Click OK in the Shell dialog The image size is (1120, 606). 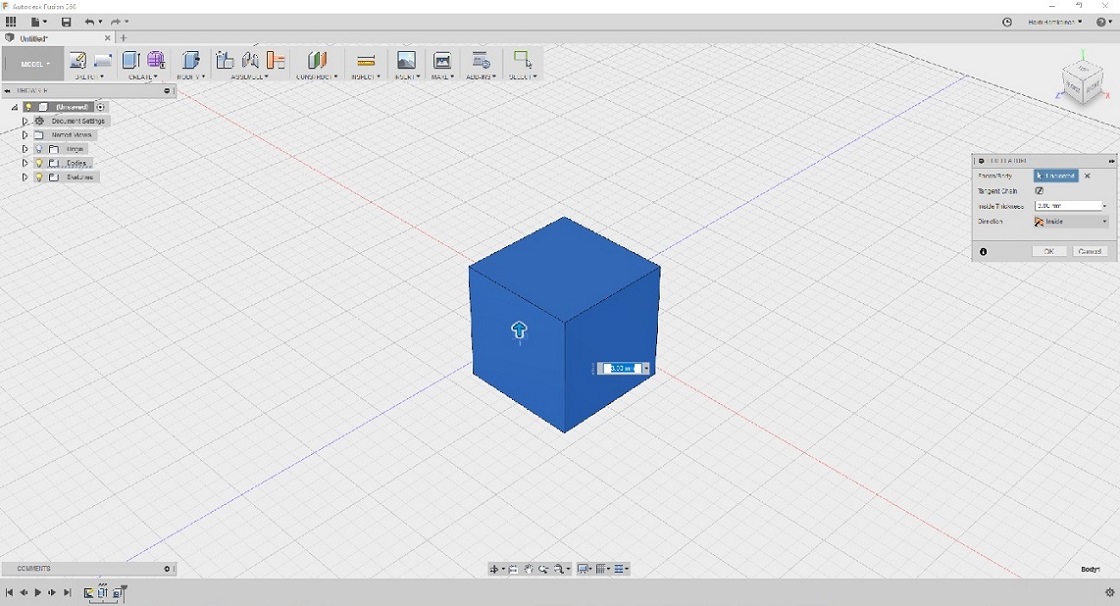coord(1049,252)
